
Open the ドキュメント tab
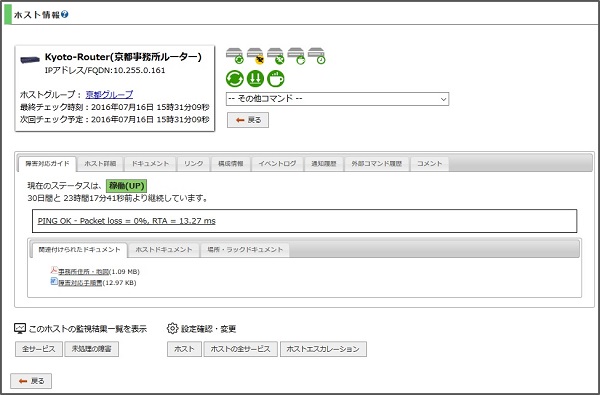click(150, 164)
